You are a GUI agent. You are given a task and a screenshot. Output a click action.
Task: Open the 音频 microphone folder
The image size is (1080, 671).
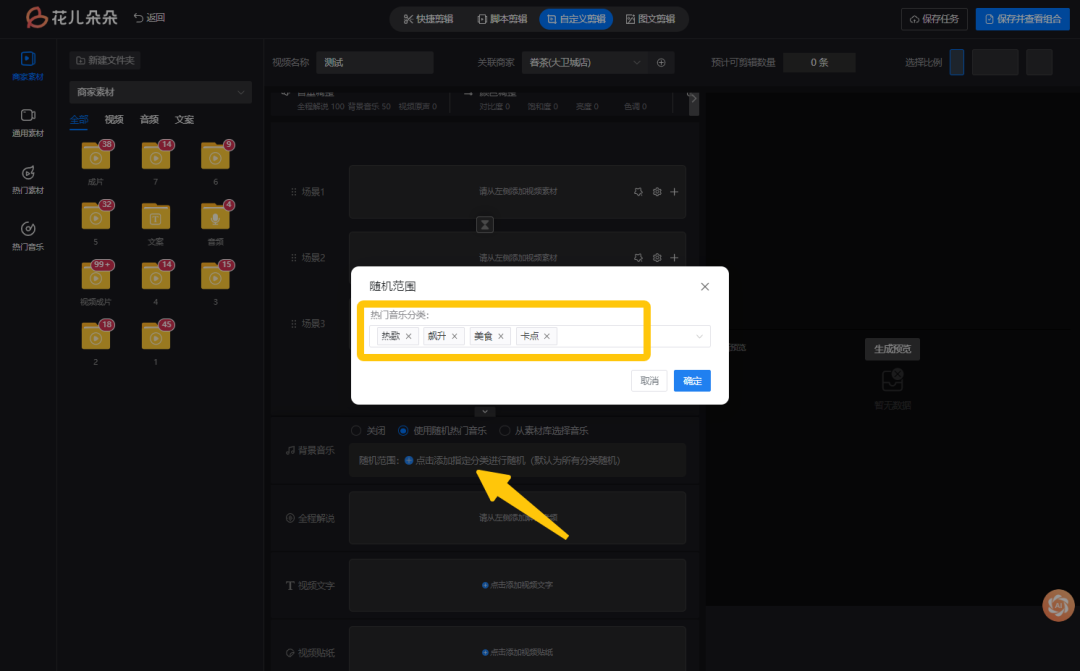[x=216, y=216]
